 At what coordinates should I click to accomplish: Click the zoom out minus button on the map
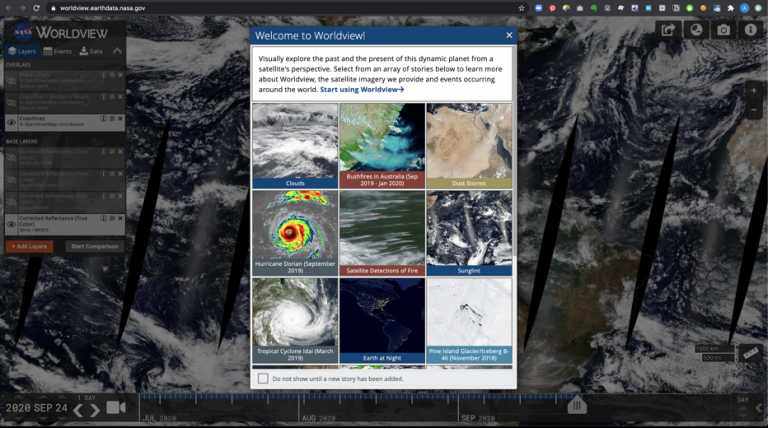pos(754,110)
